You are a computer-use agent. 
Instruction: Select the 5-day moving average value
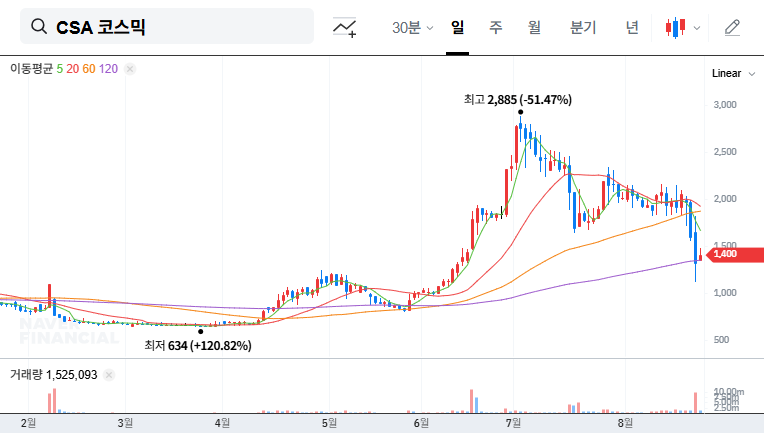point(59,69)
